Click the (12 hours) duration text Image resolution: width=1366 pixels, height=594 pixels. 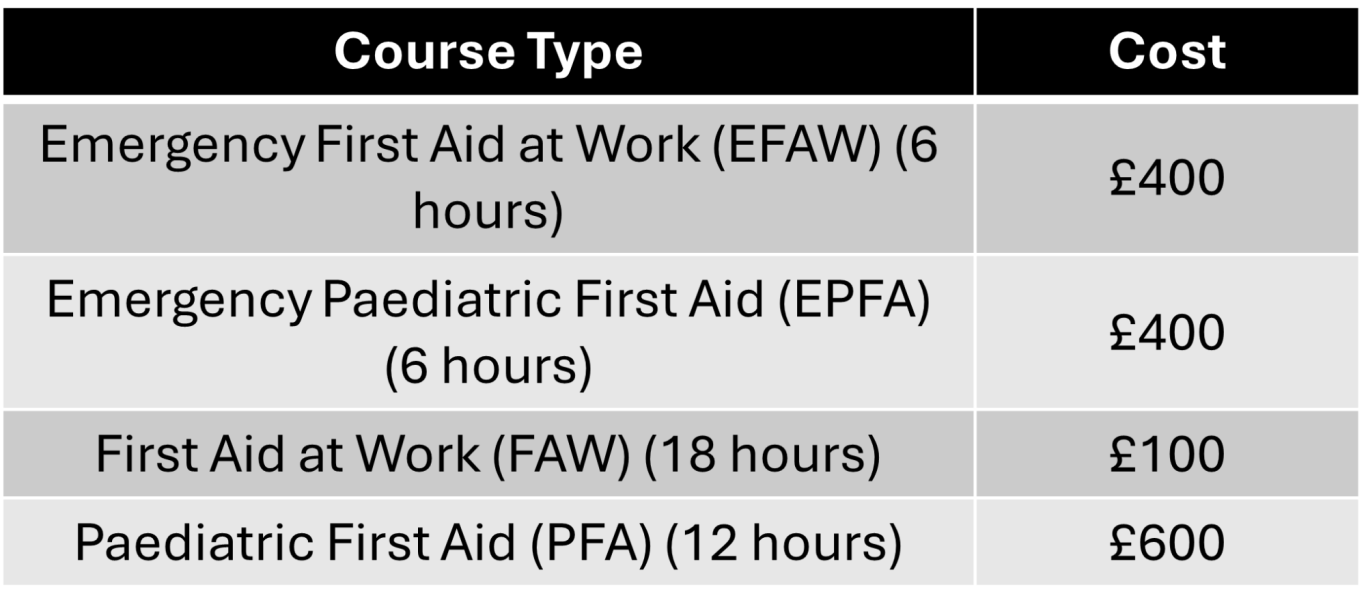784,544
